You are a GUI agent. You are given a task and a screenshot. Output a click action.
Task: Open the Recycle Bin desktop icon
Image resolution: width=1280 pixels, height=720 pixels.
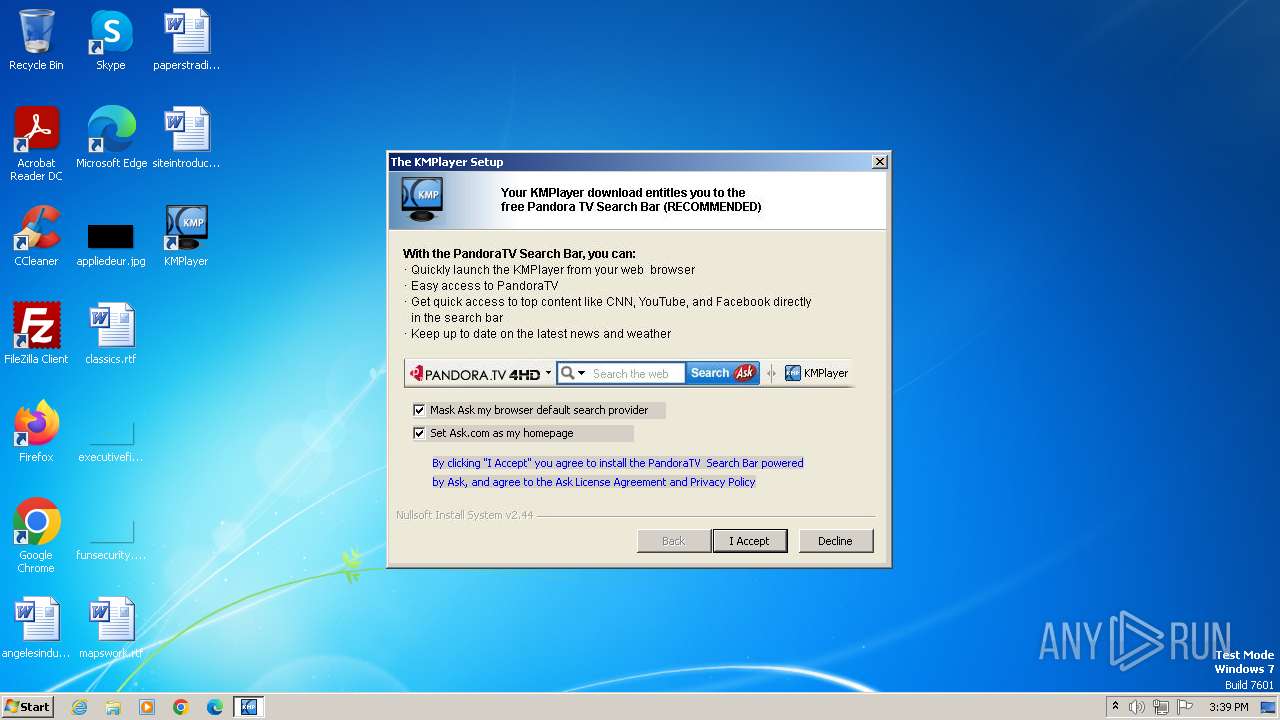(x=36, y=40)
